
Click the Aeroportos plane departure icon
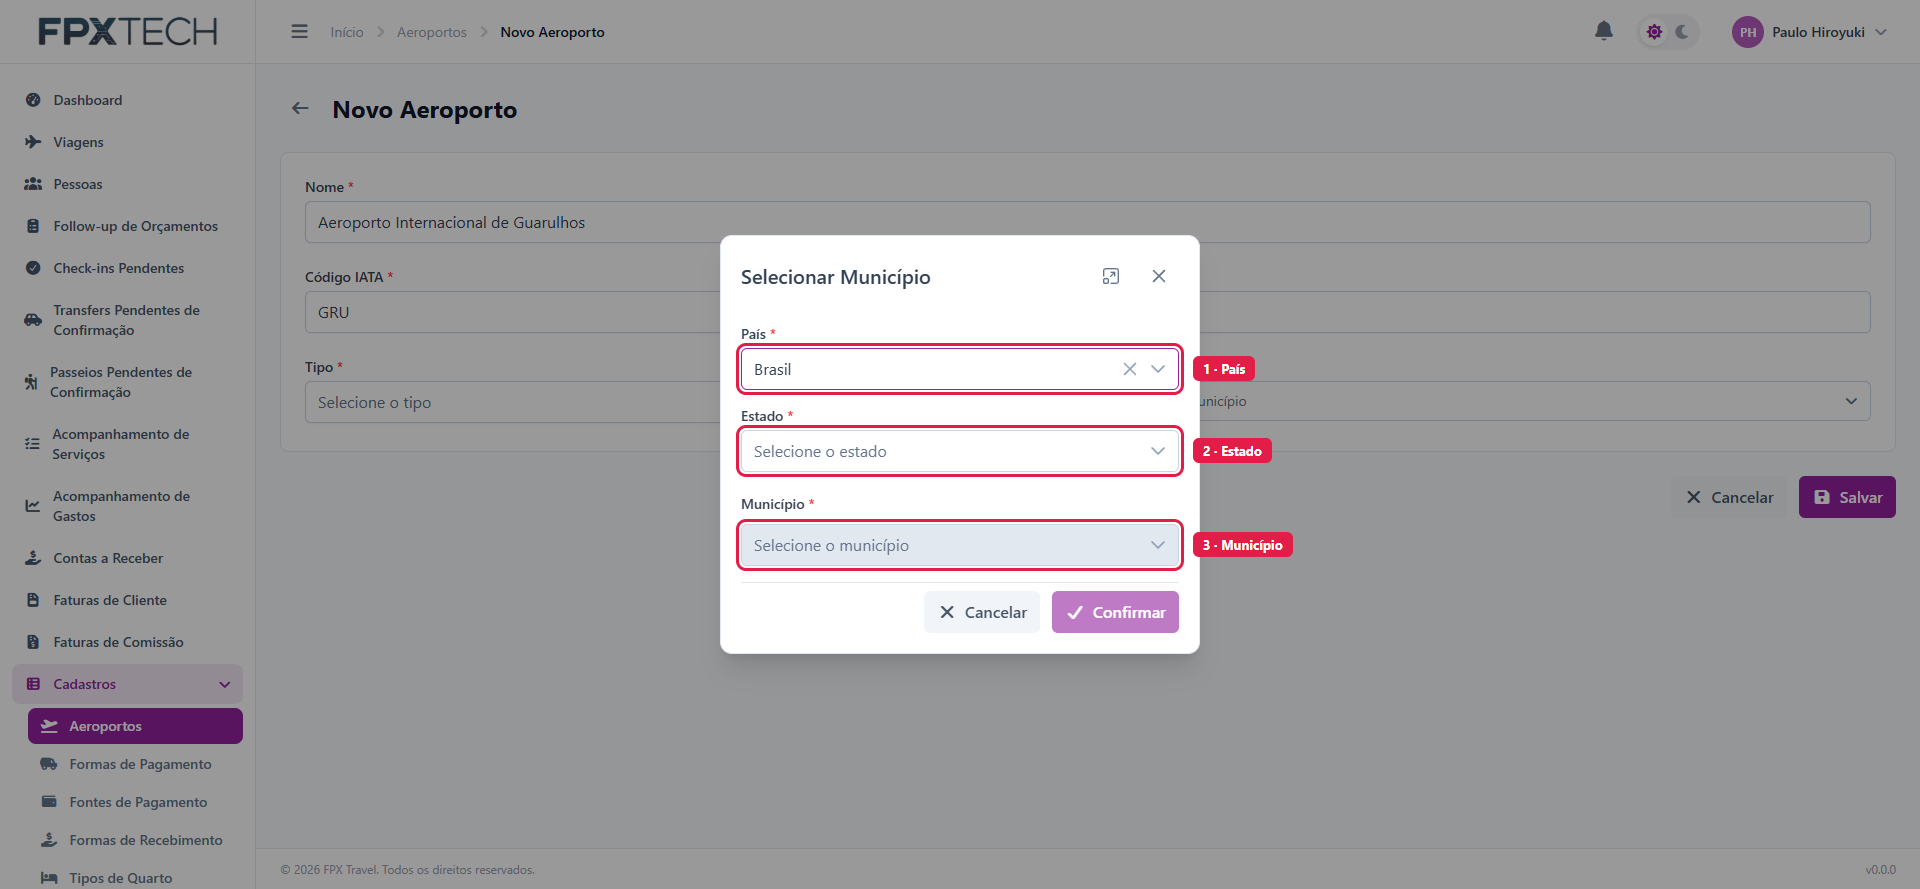coord(49,726)
